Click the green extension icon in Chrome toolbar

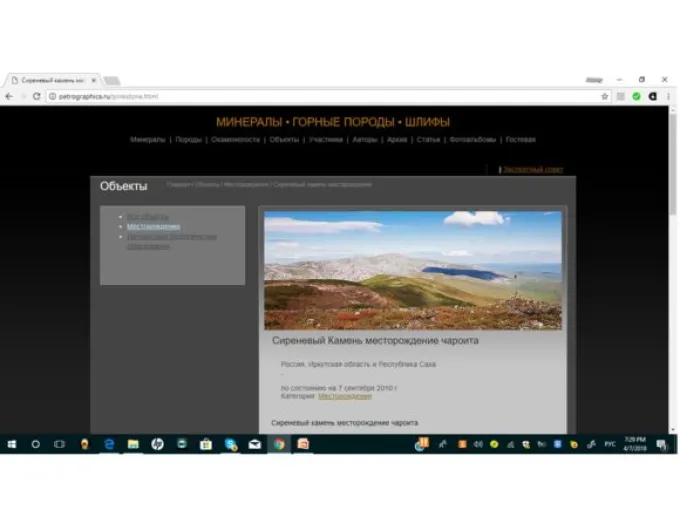click(636, 96)
